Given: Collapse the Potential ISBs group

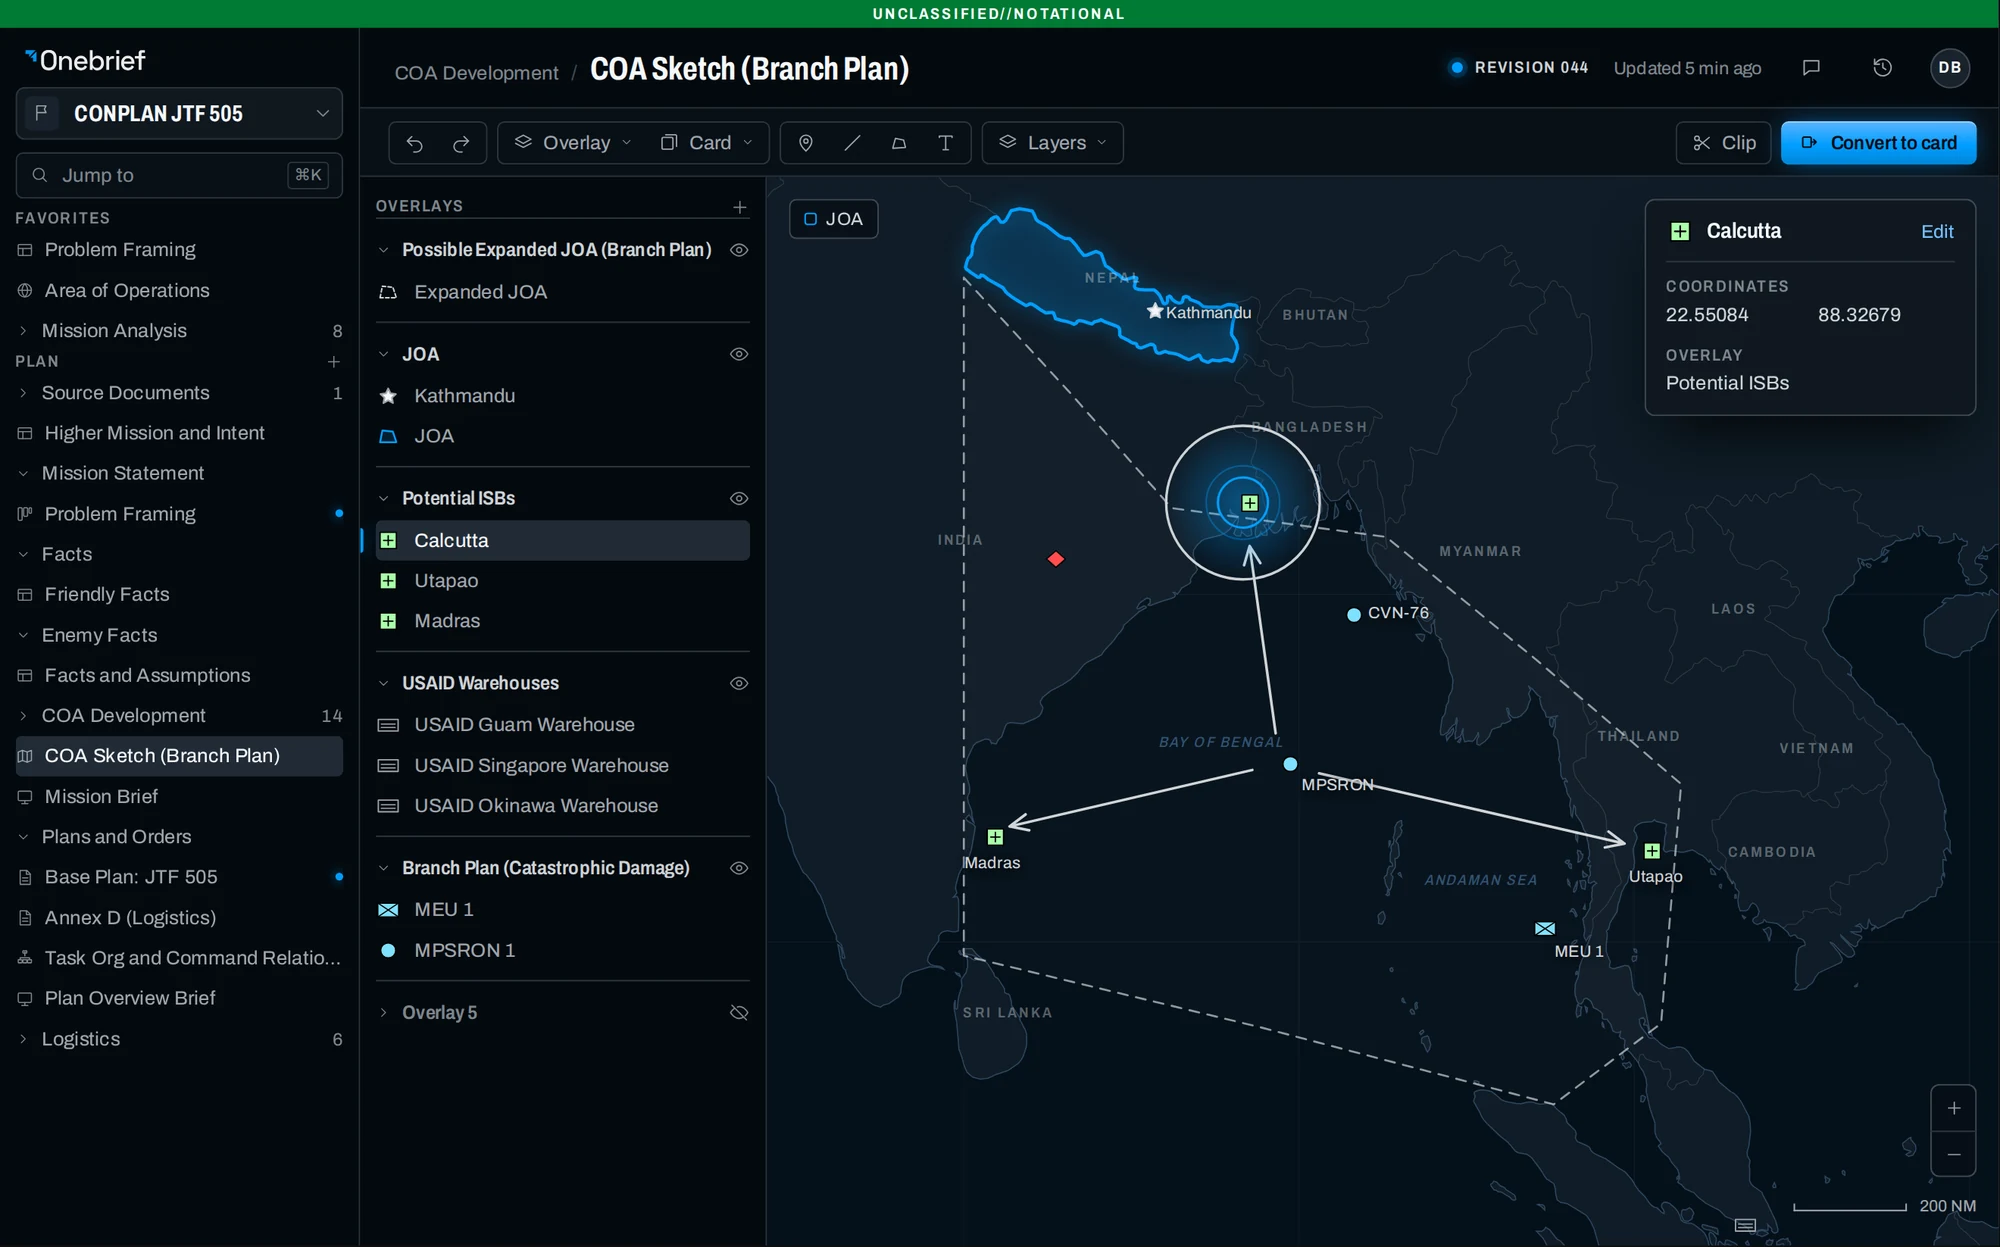Looking at the screenshot, I should pos(383,498).
